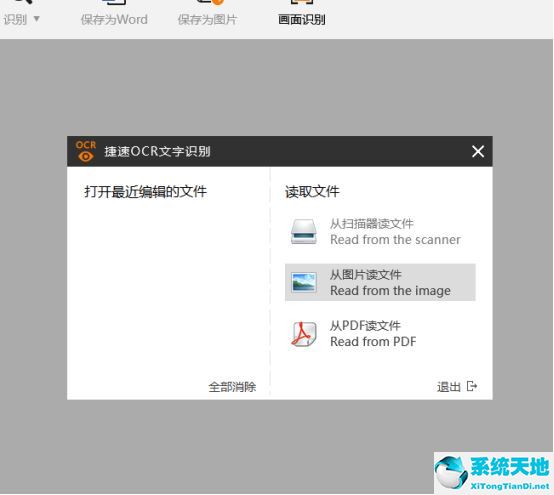Open the 识别 dropdown arrow in toolbar
Screen dimensions: 554x495
coord(36,18)
